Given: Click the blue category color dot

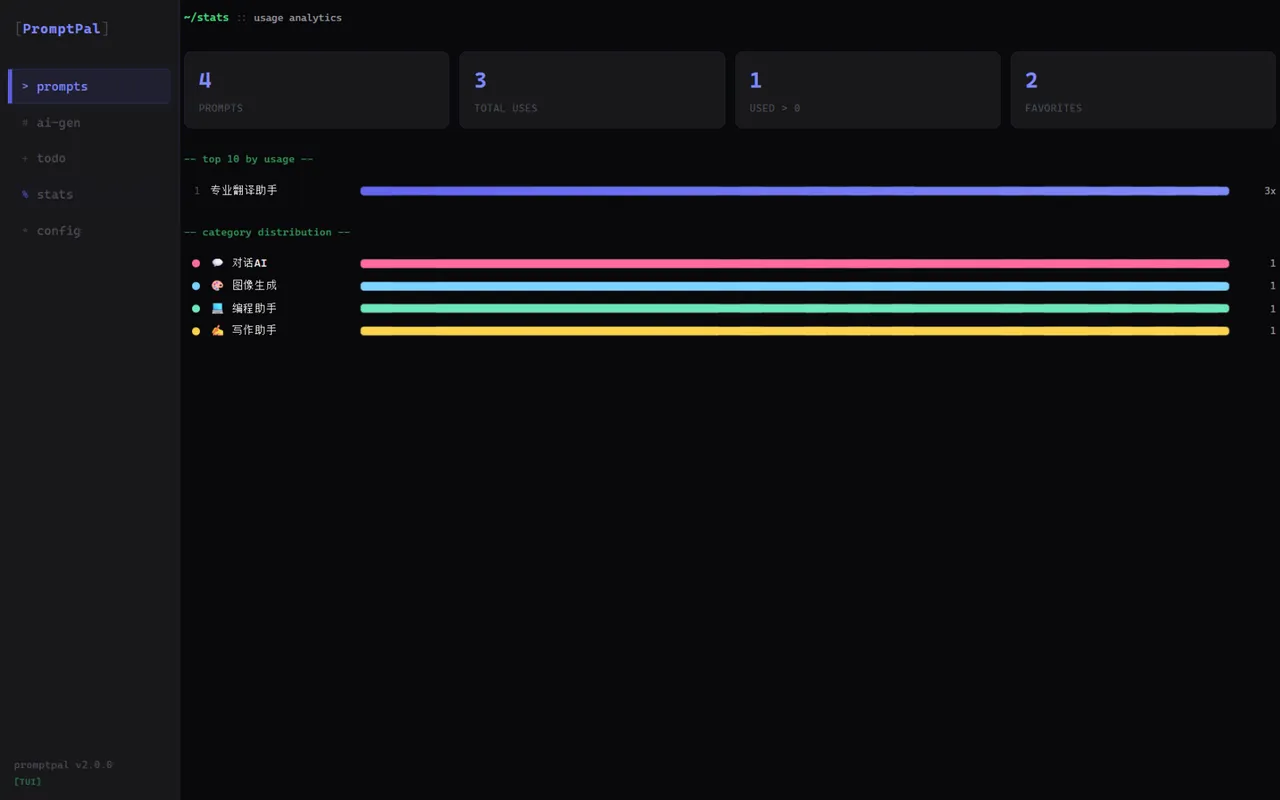Looking at the screenshot, I should pos(196,286).
